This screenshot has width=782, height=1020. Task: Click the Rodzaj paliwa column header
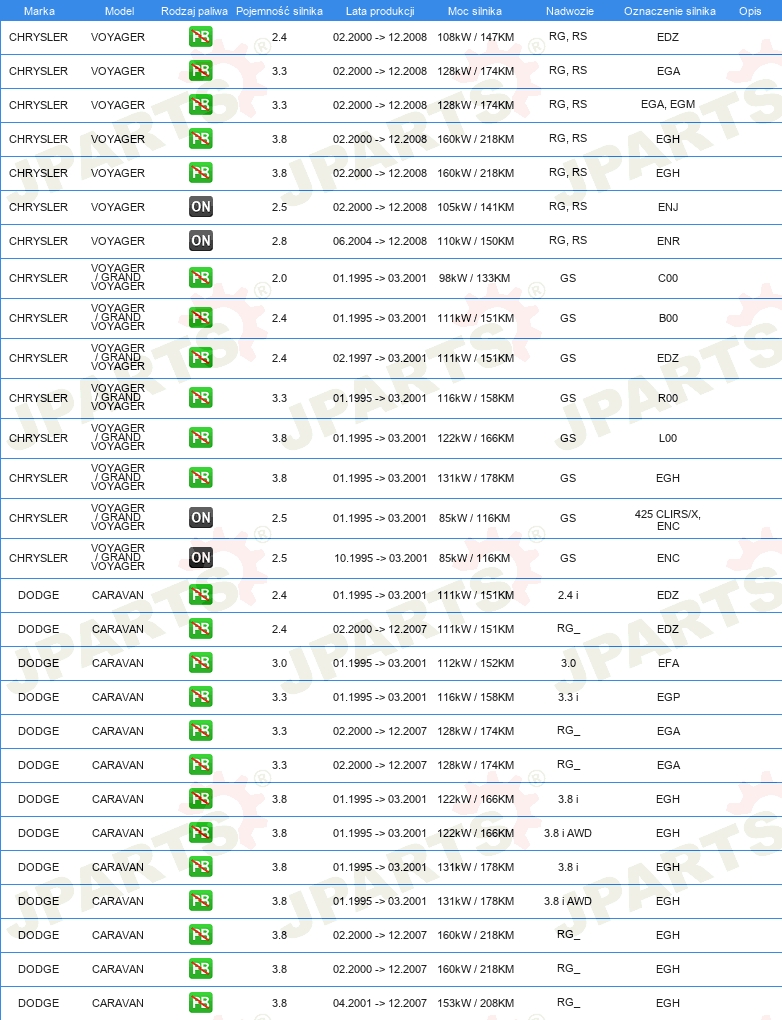(x=195, y=11)
